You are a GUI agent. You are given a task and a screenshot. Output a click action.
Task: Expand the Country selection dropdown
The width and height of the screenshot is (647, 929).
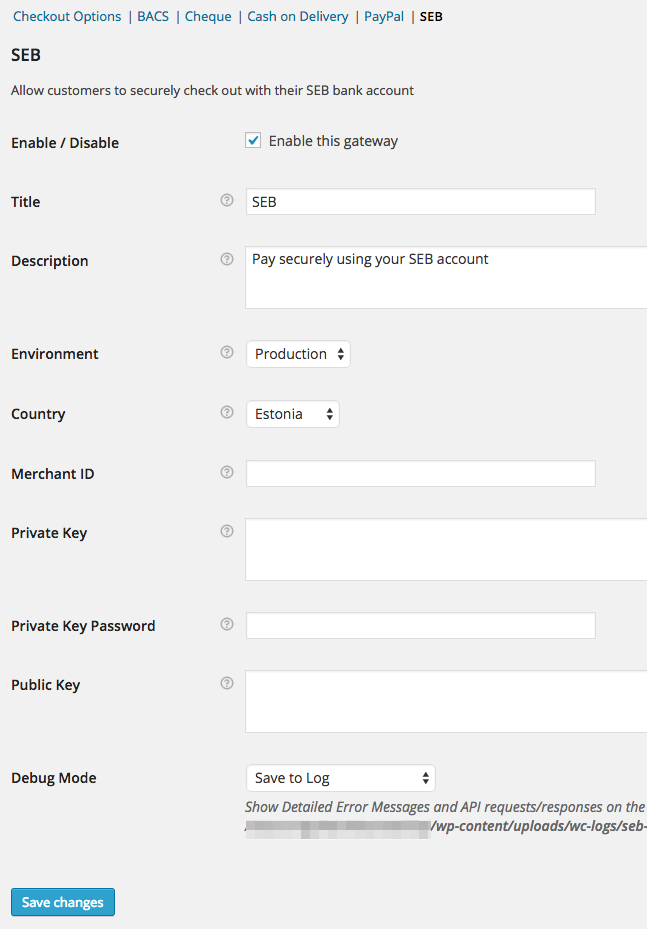point(292,413)
